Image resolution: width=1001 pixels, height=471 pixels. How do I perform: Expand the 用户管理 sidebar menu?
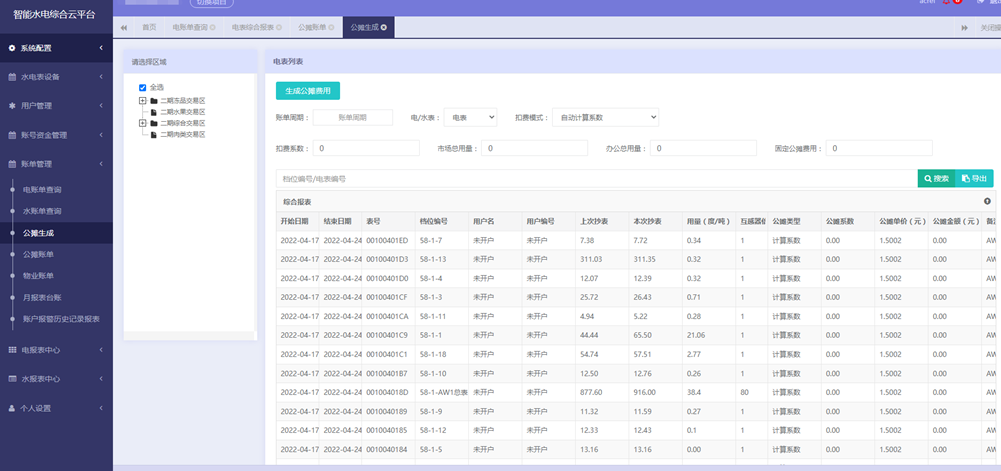[56, 106]
